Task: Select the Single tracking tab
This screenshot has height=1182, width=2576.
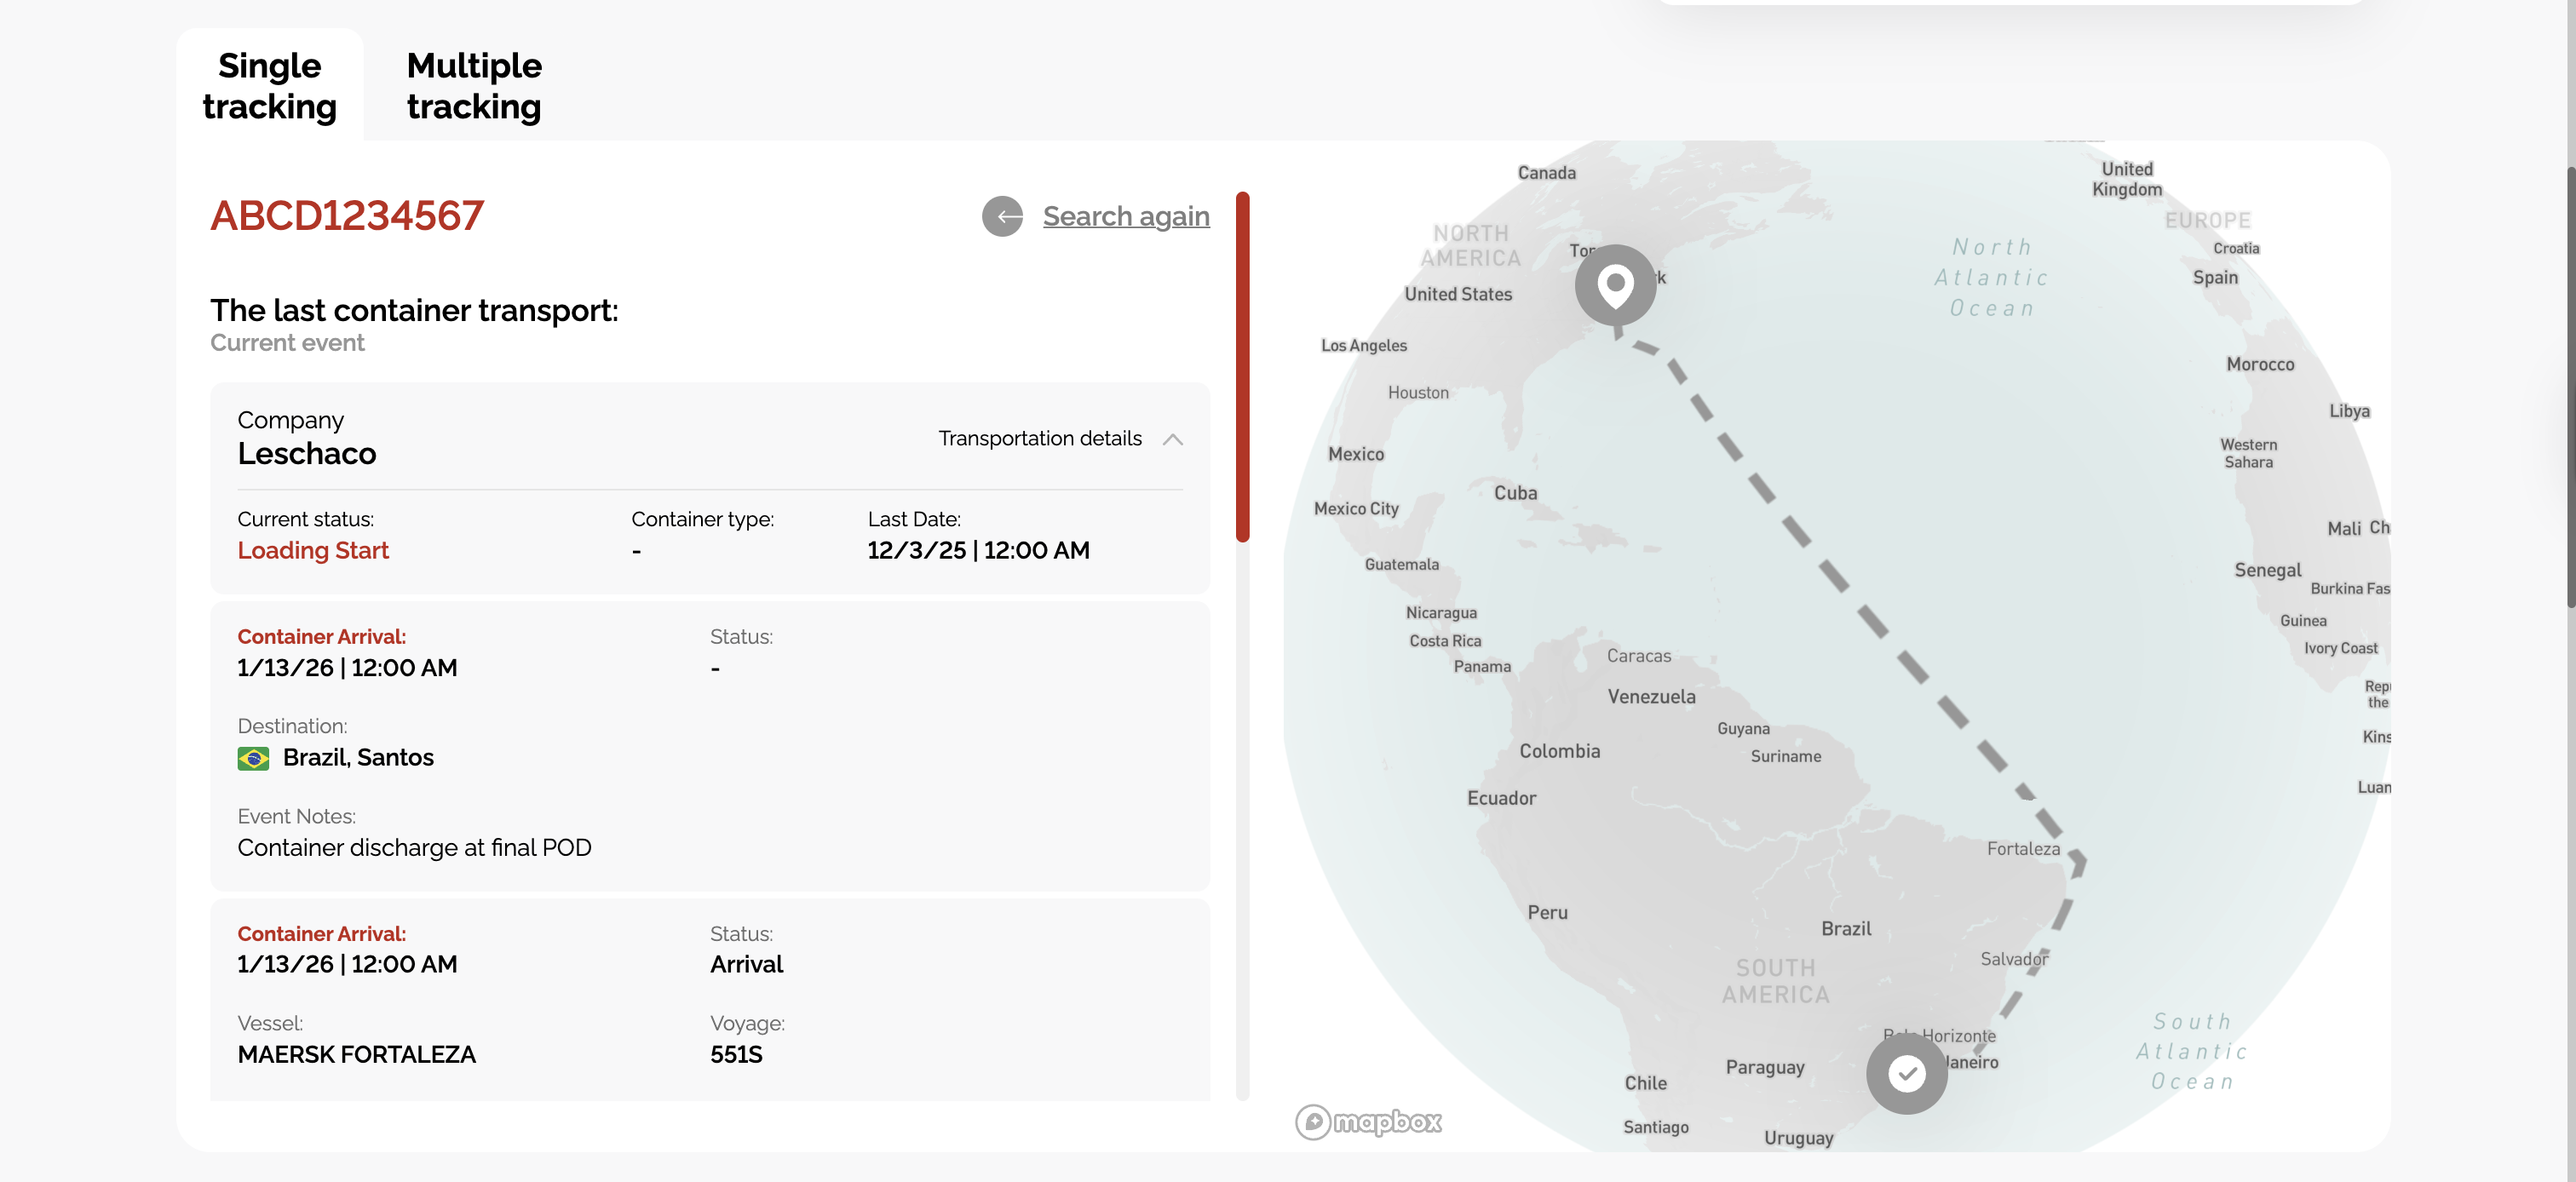Action: [x=269, y=86]
